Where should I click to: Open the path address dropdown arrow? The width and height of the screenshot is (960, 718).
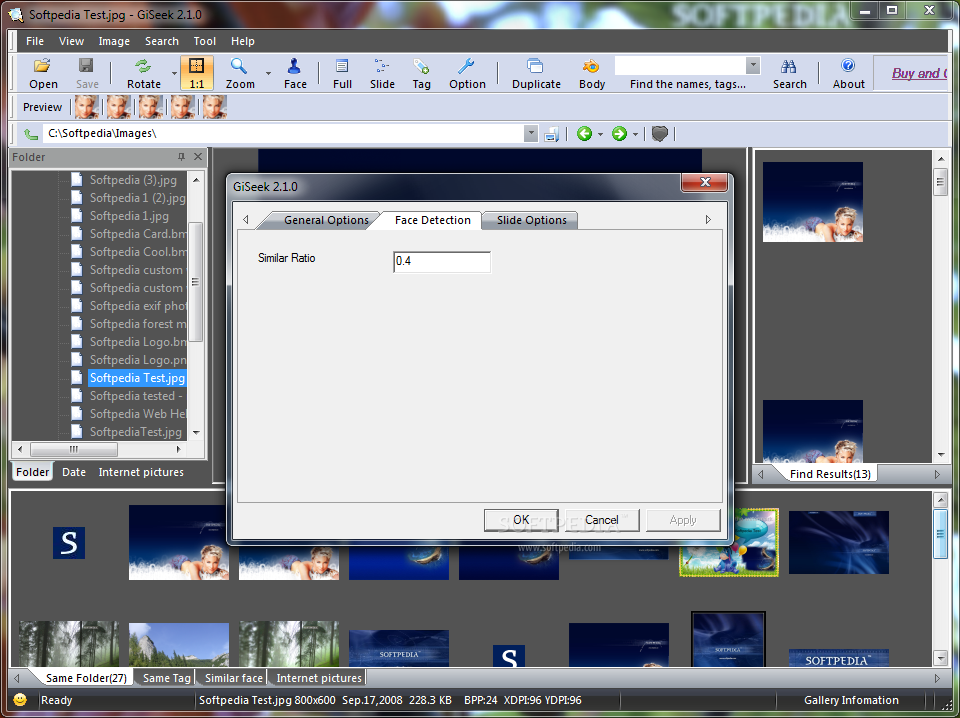pyautogui.click(x=531, y=133)
